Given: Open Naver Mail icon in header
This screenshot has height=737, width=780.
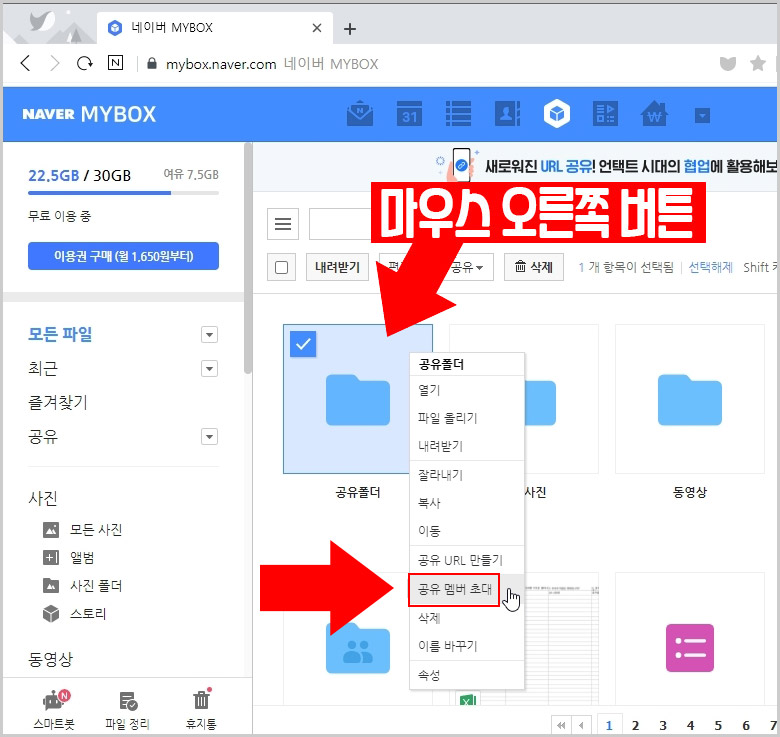Looking at the screenshot, I should click(360, 114).
